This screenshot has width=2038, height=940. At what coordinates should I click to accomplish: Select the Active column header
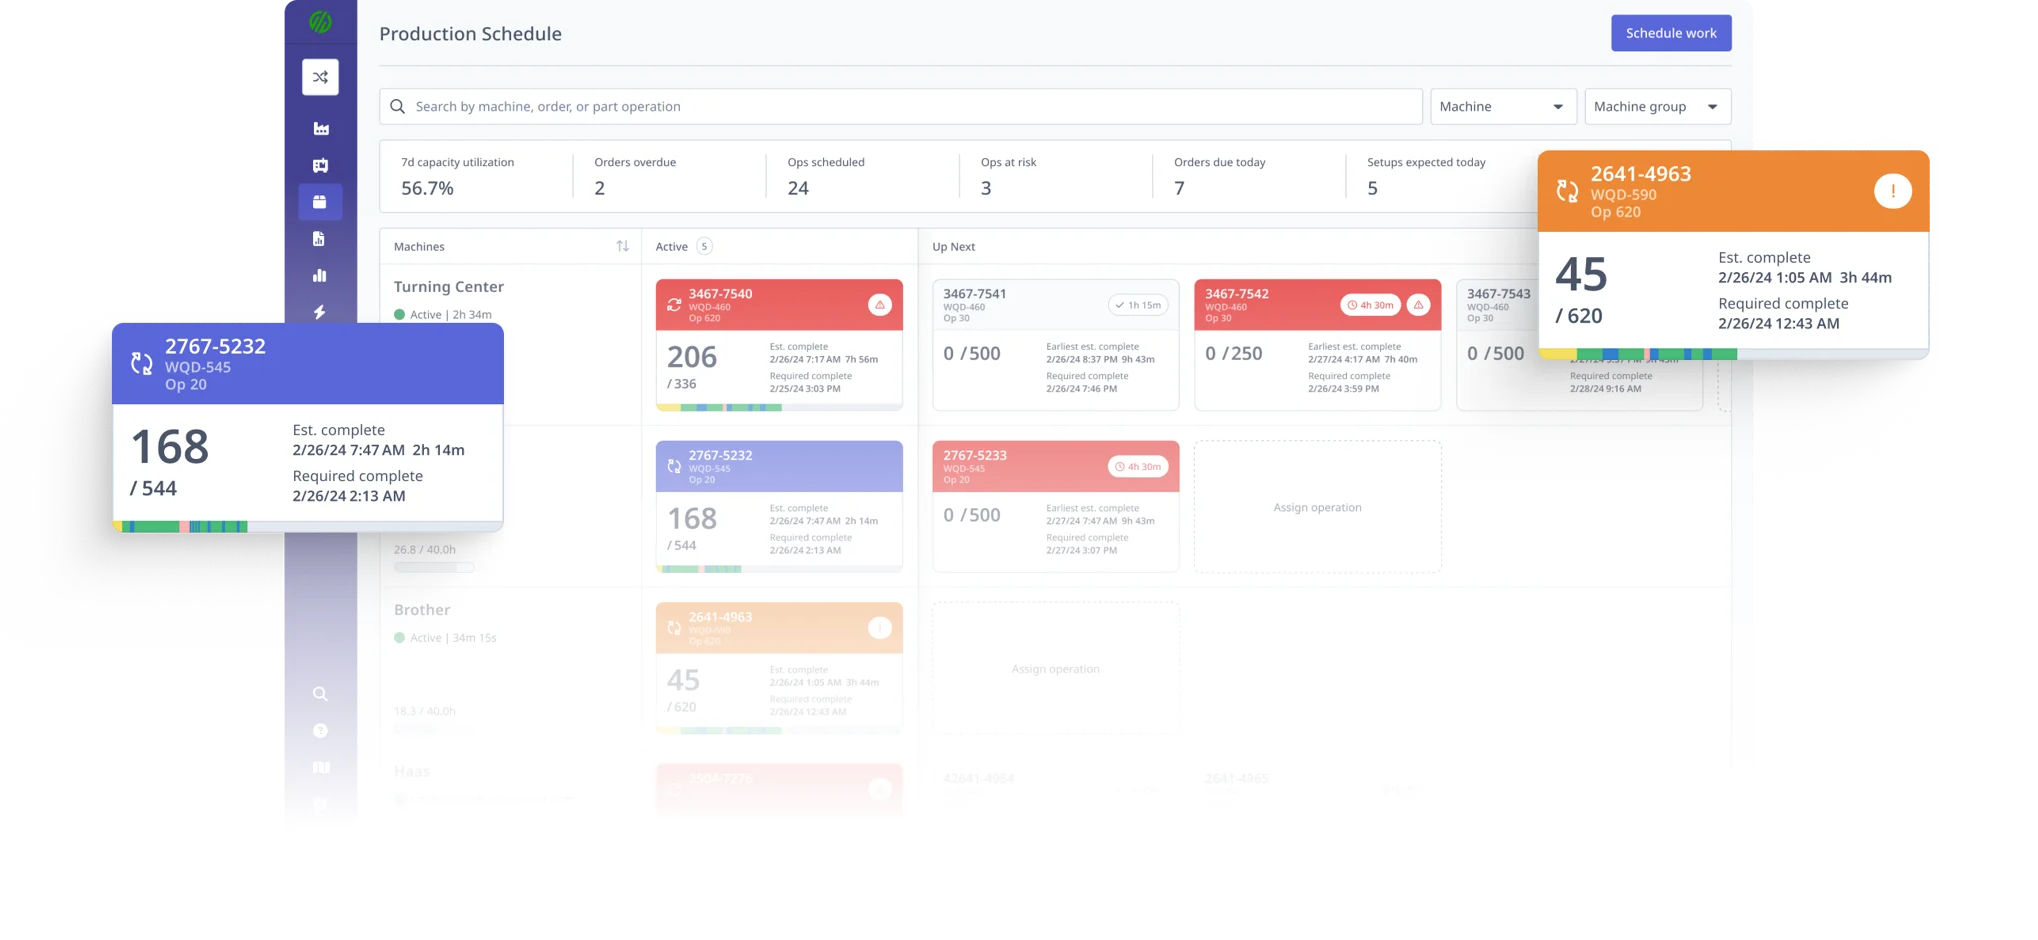click(669, 246)
